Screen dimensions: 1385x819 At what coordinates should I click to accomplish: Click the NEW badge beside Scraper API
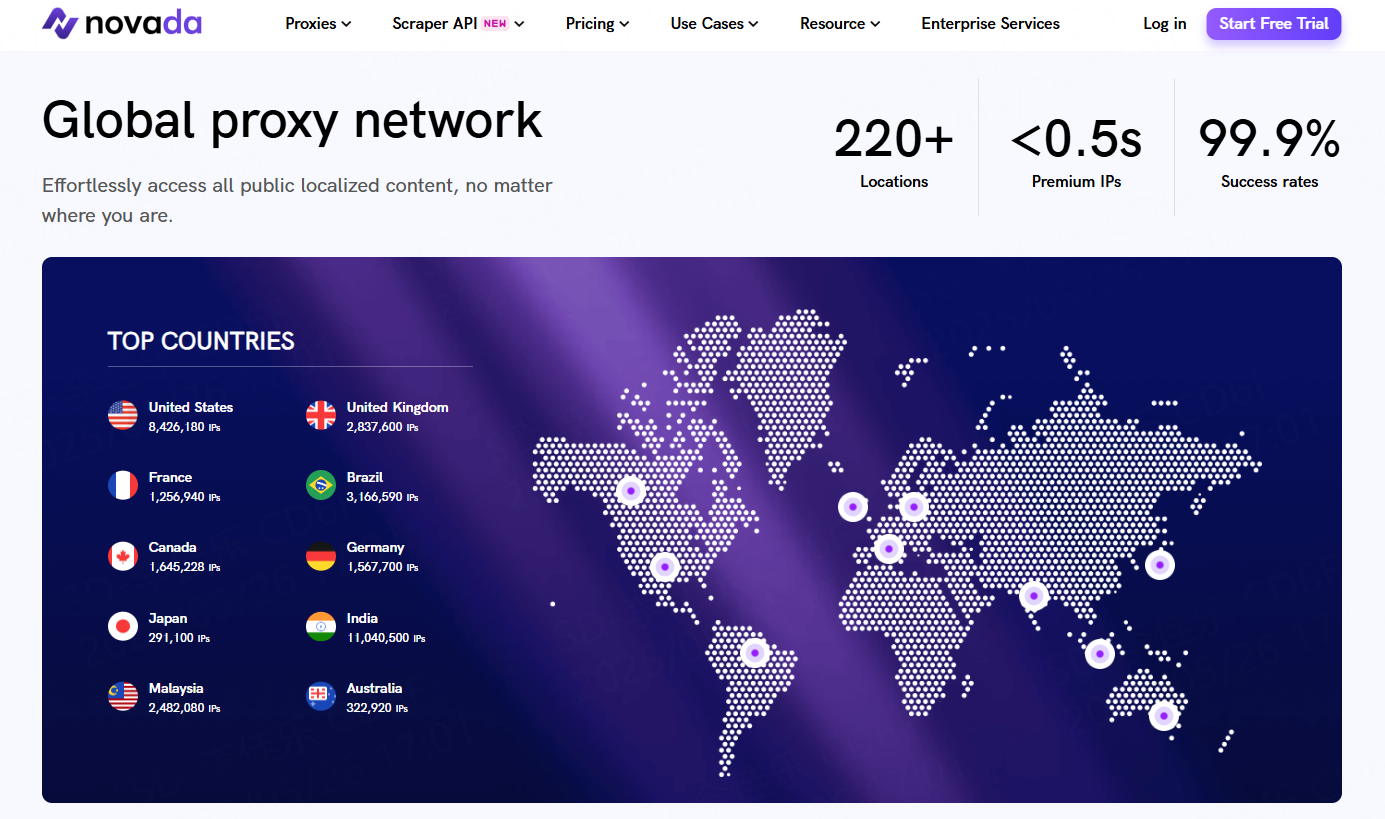[495, 23]
